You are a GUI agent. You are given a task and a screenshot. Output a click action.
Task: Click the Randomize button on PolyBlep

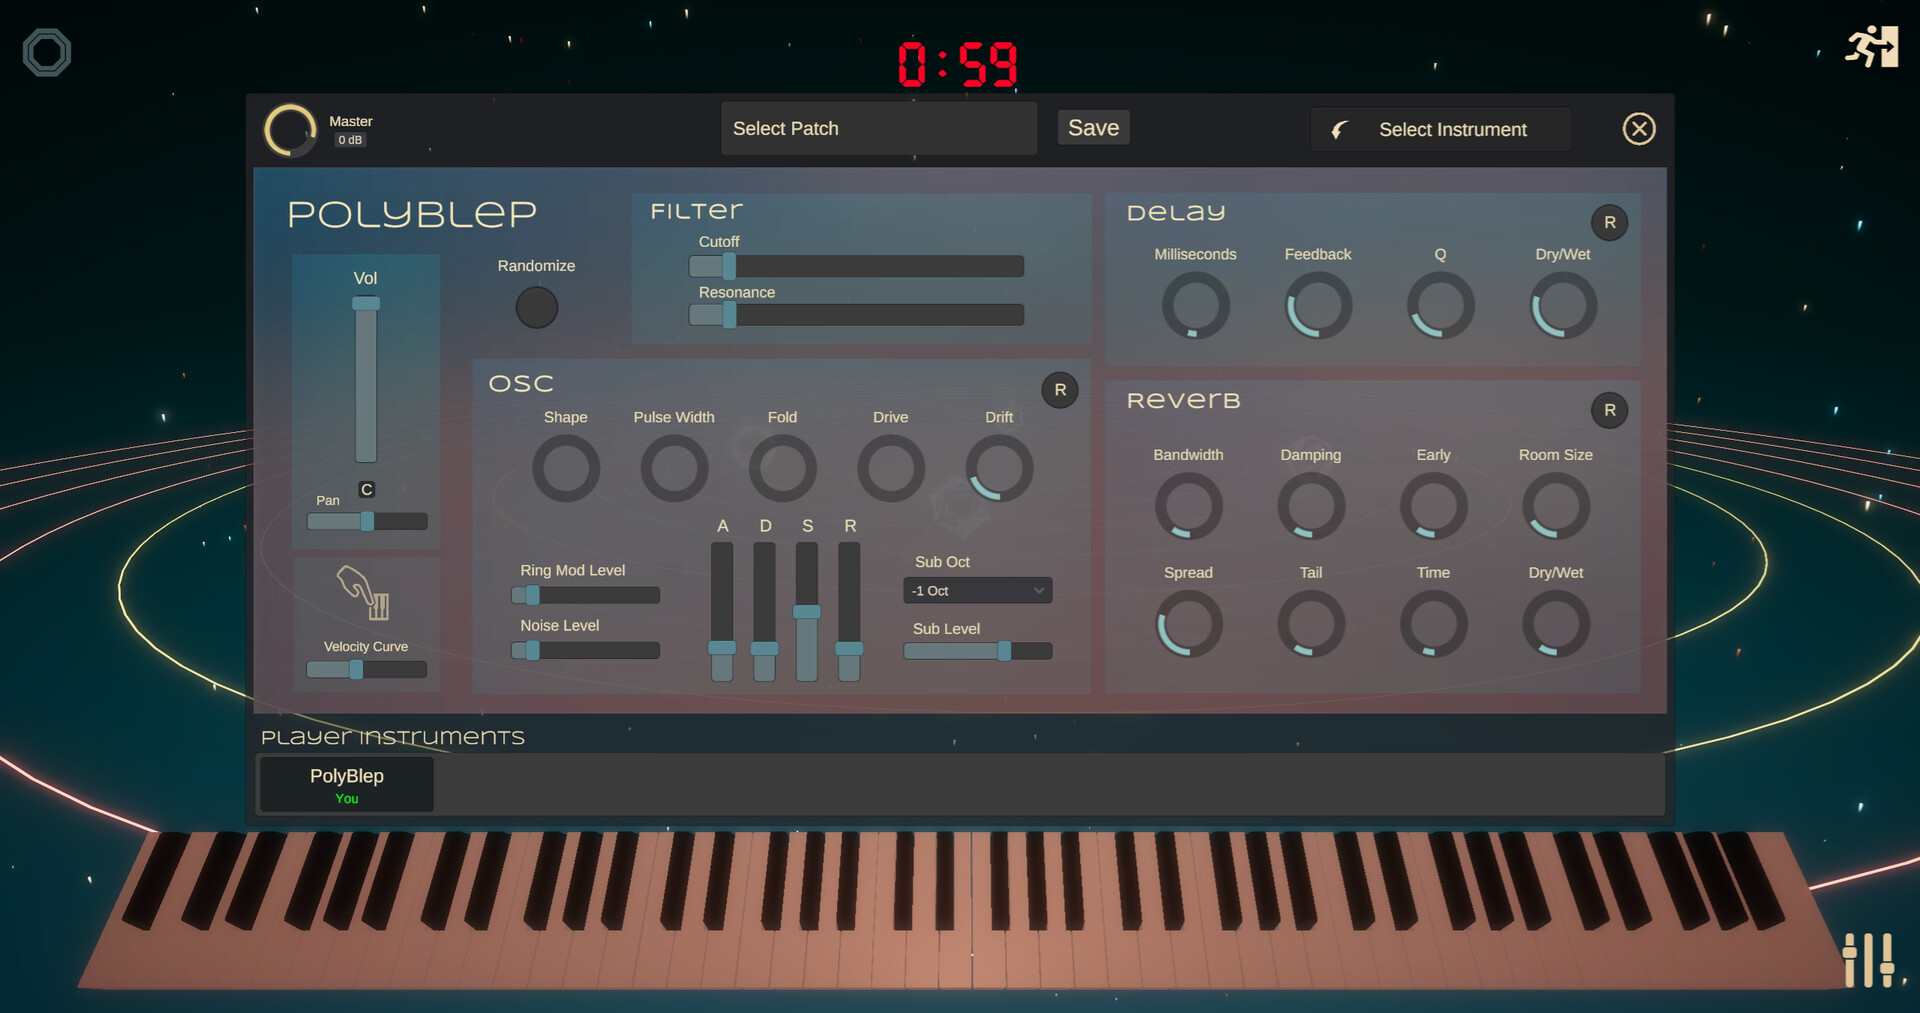click(x=536, y=307)
